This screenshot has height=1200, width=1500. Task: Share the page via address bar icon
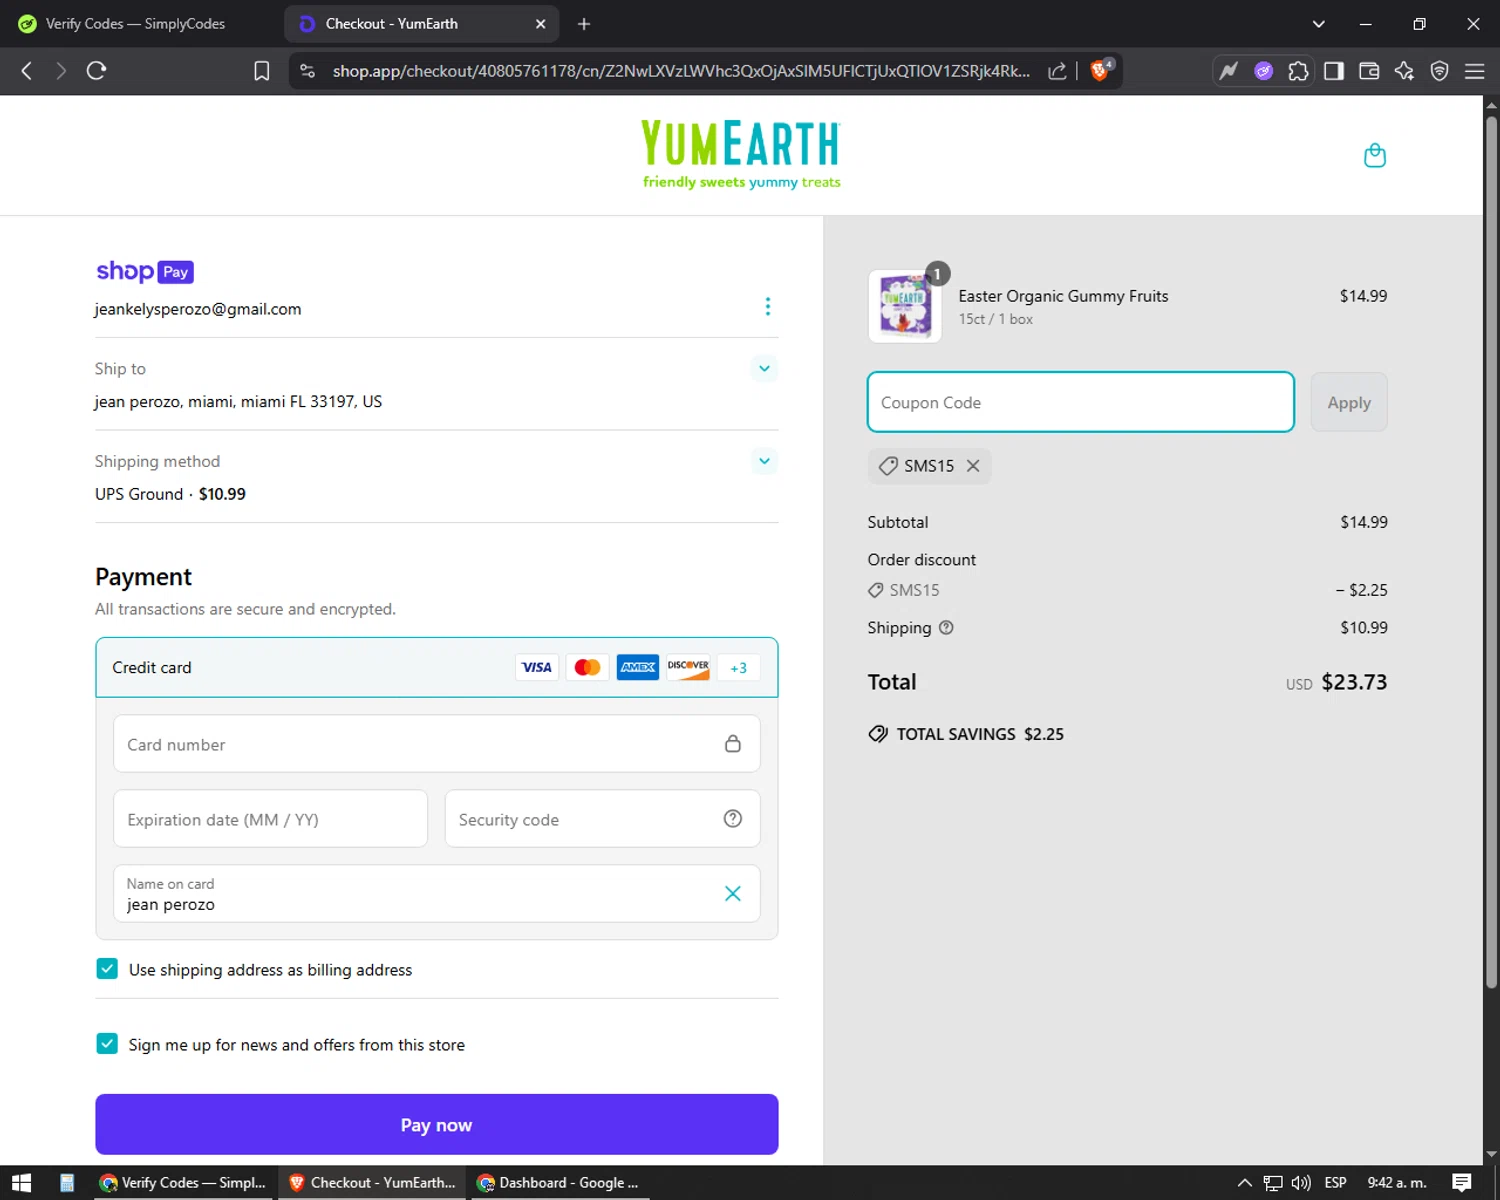click(1057, 70)
